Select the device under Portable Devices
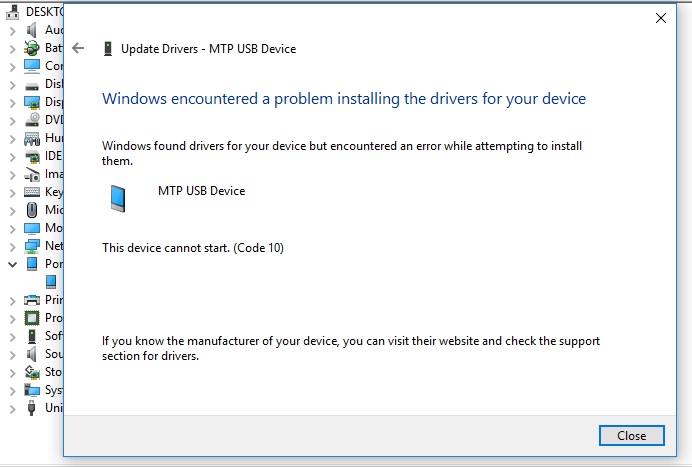The width and height of the screenshot is (692, 467). [50, 282]
